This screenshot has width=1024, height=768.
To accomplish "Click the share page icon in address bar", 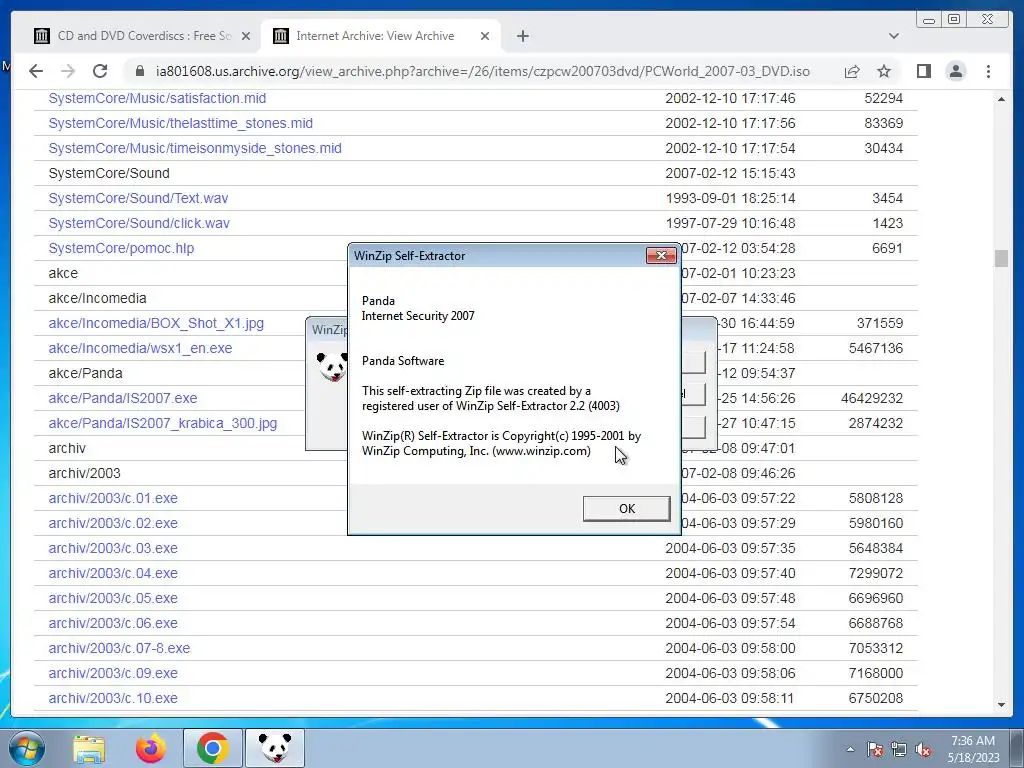I will [852, 71].
